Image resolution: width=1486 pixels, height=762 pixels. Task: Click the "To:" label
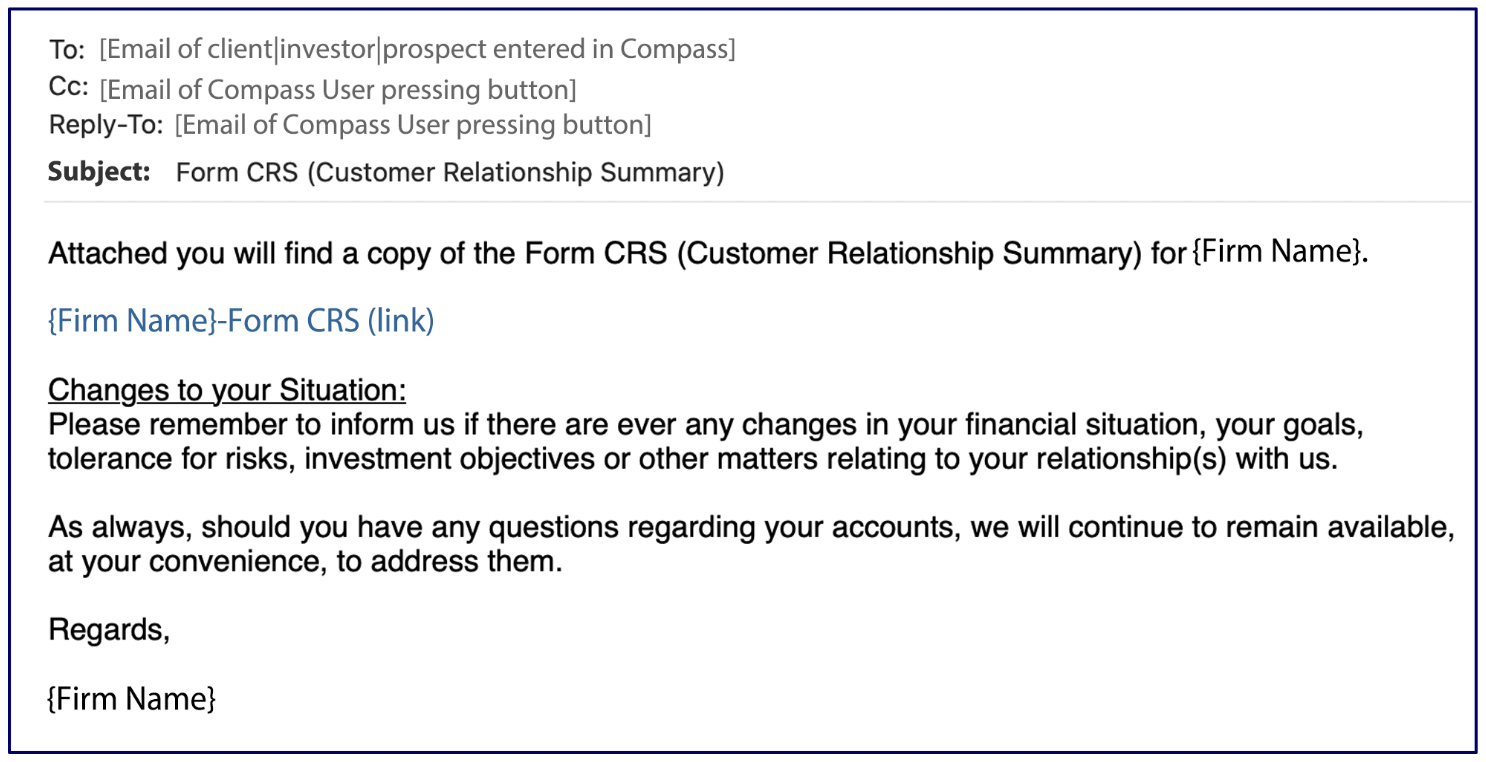point(67,50)
